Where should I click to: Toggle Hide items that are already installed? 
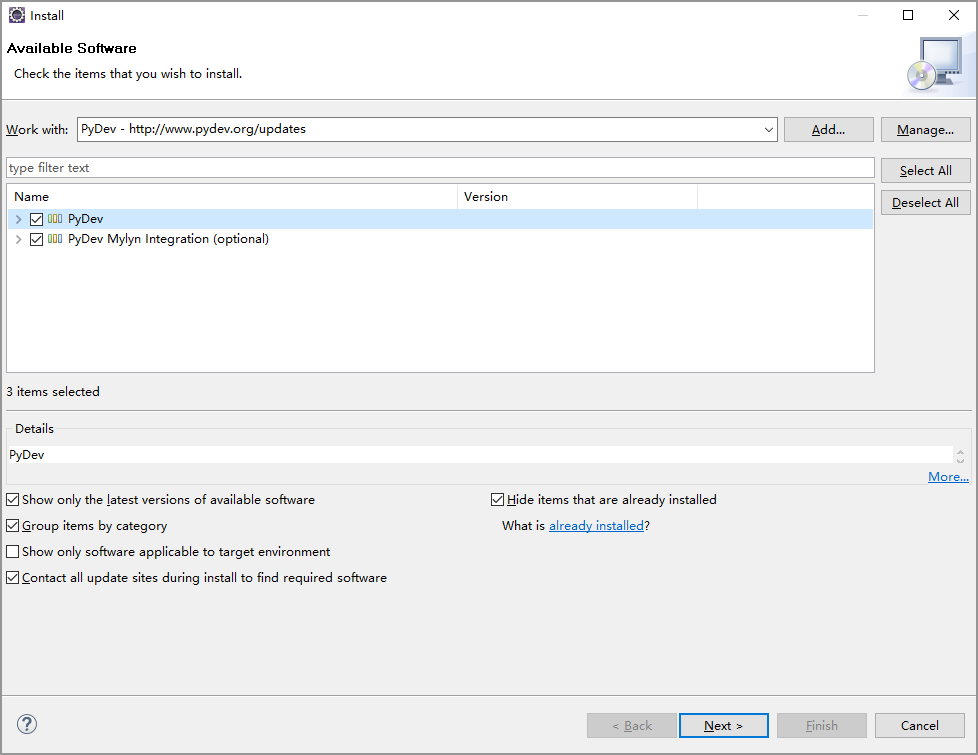click(x=497, y=500)
